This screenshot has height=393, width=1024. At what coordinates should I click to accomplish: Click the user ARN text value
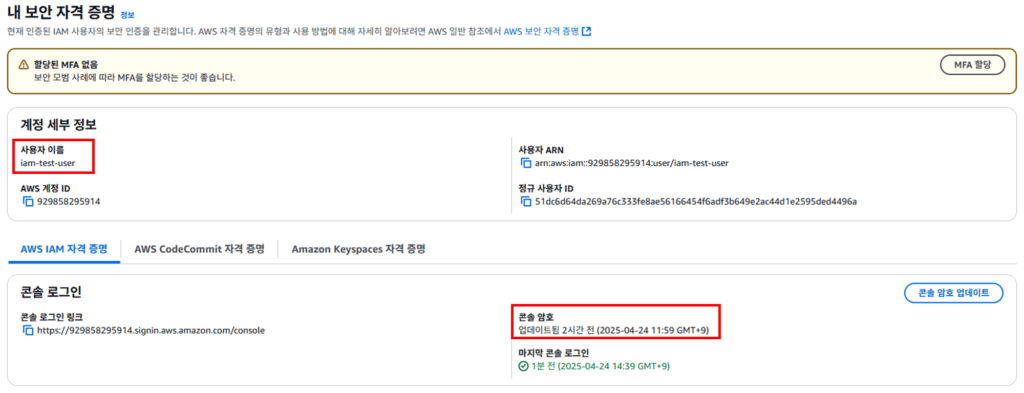pos(632,163)
